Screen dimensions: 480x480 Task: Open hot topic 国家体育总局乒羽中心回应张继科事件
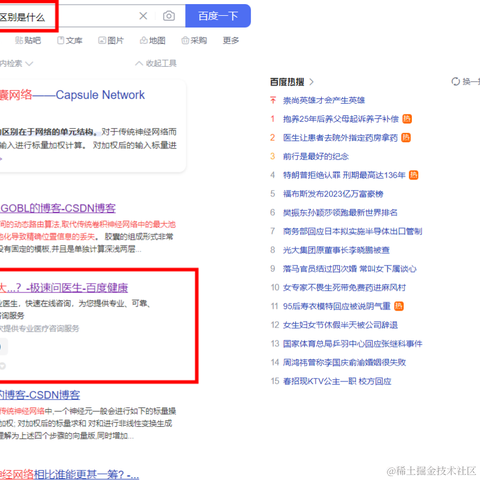coord(353,343)
